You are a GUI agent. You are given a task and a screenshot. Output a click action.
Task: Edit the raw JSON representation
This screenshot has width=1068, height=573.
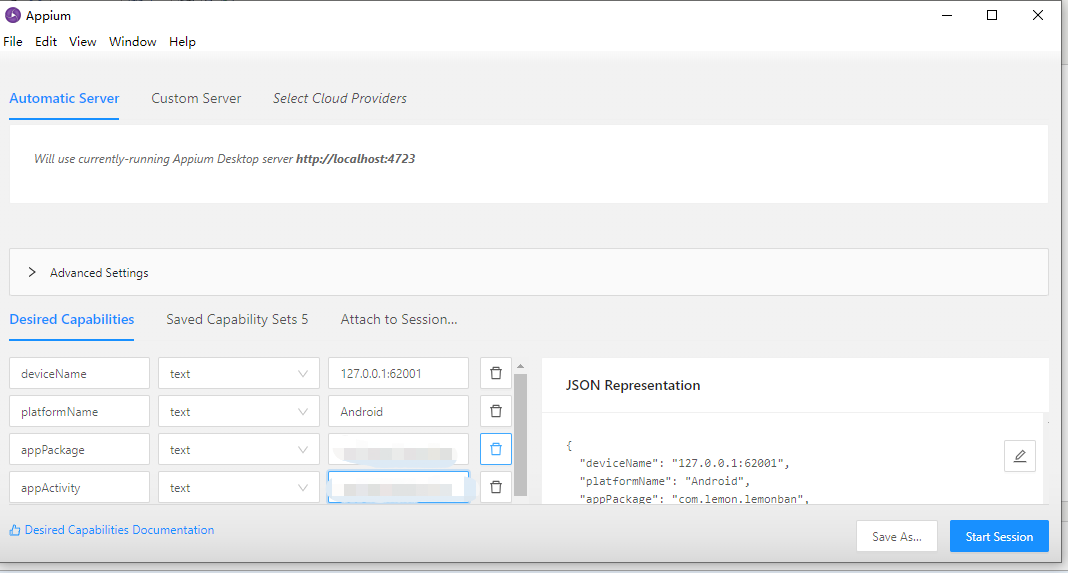[1019, 456]
